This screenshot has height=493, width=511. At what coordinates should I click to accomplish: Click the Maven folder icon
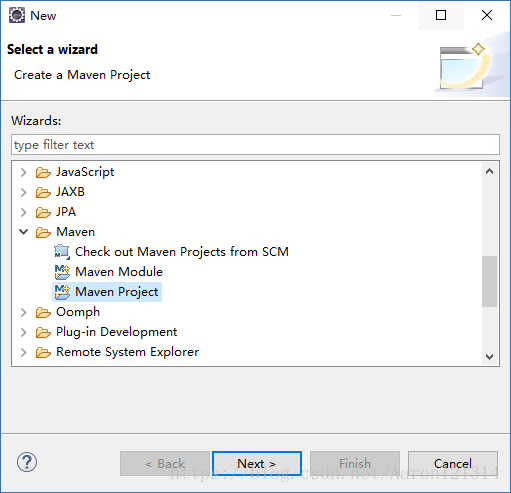[x=43, y=232]
